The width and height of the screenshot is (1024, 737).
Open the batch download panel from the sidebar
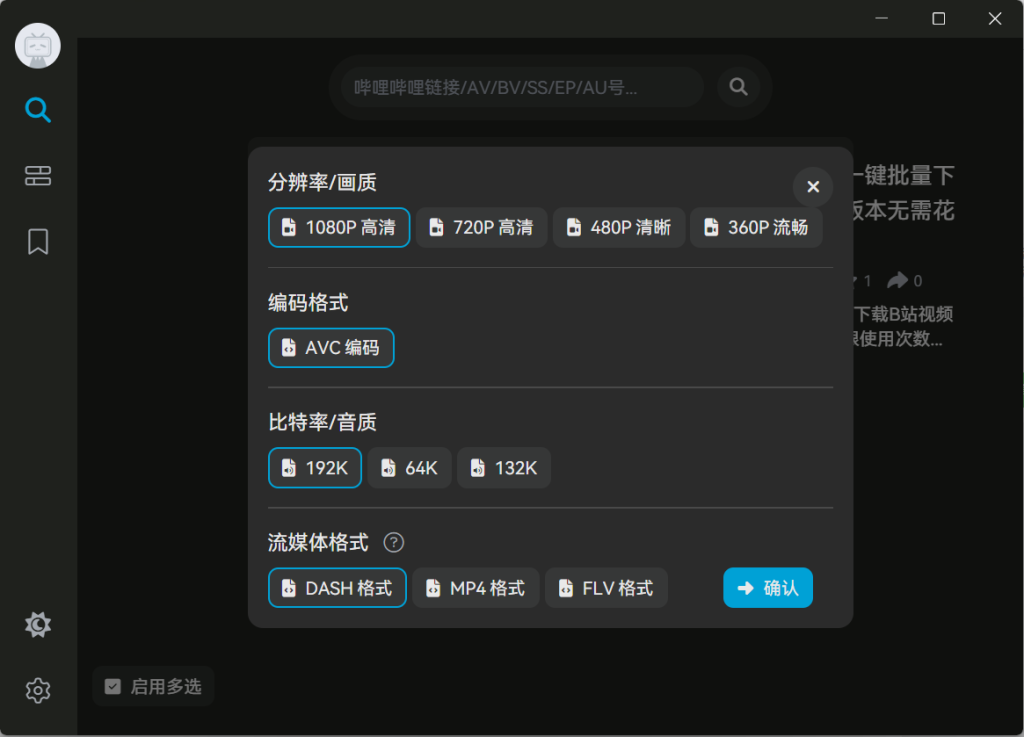tap(37, 175)
